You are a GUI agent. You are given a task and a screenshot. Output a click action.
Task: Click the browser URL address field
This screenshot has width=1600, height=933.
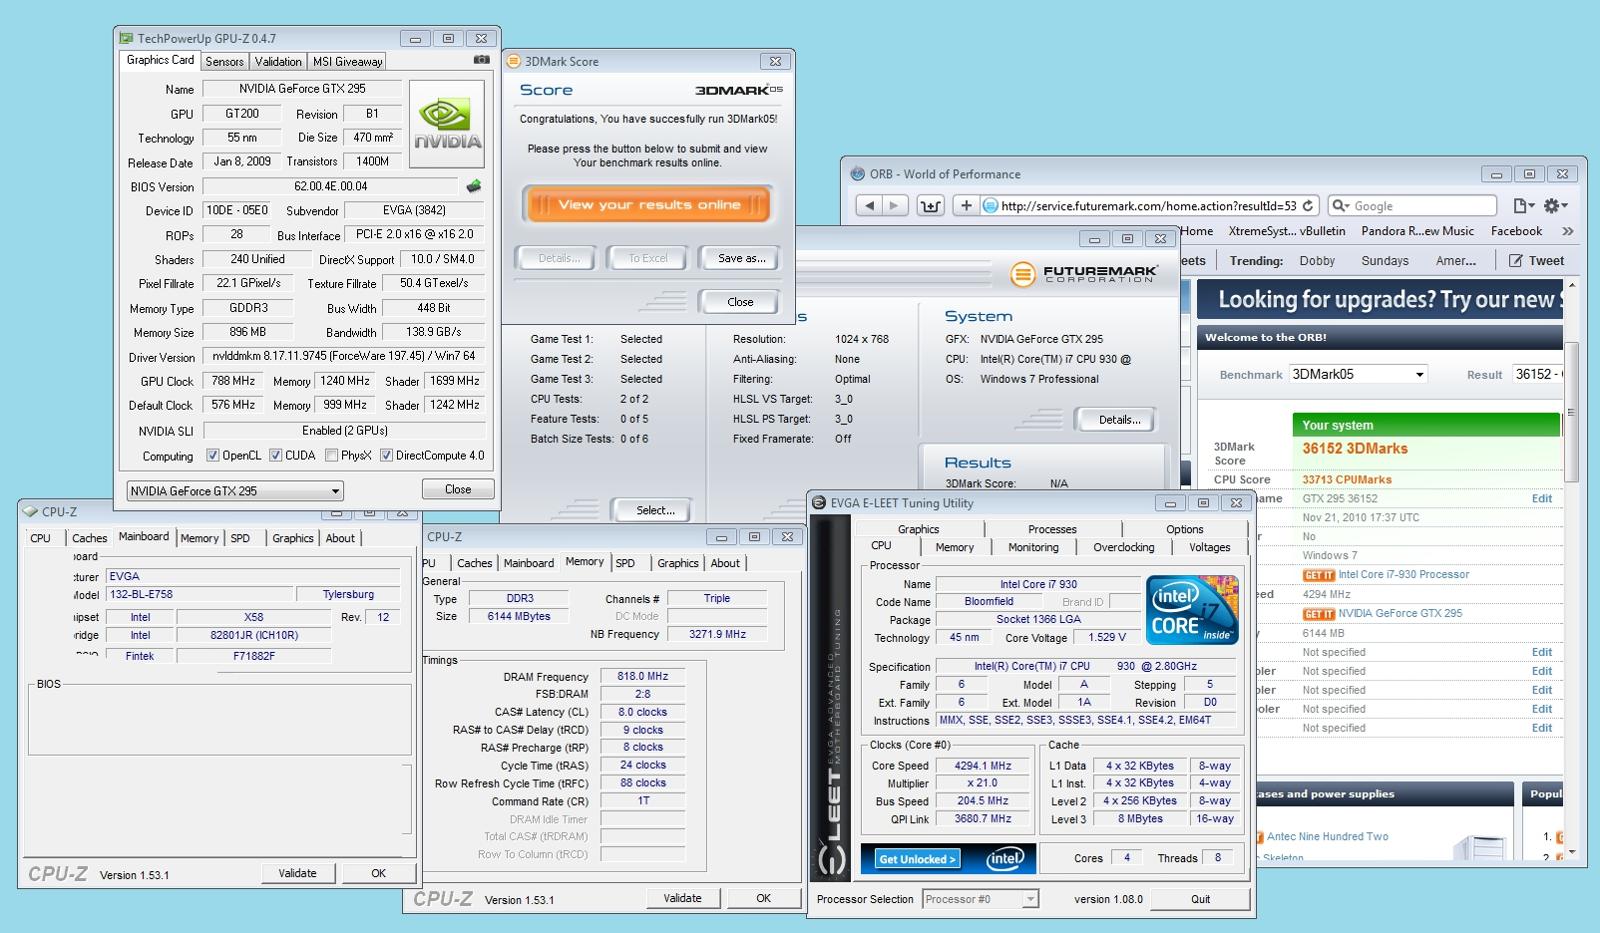click(1150, 206)
